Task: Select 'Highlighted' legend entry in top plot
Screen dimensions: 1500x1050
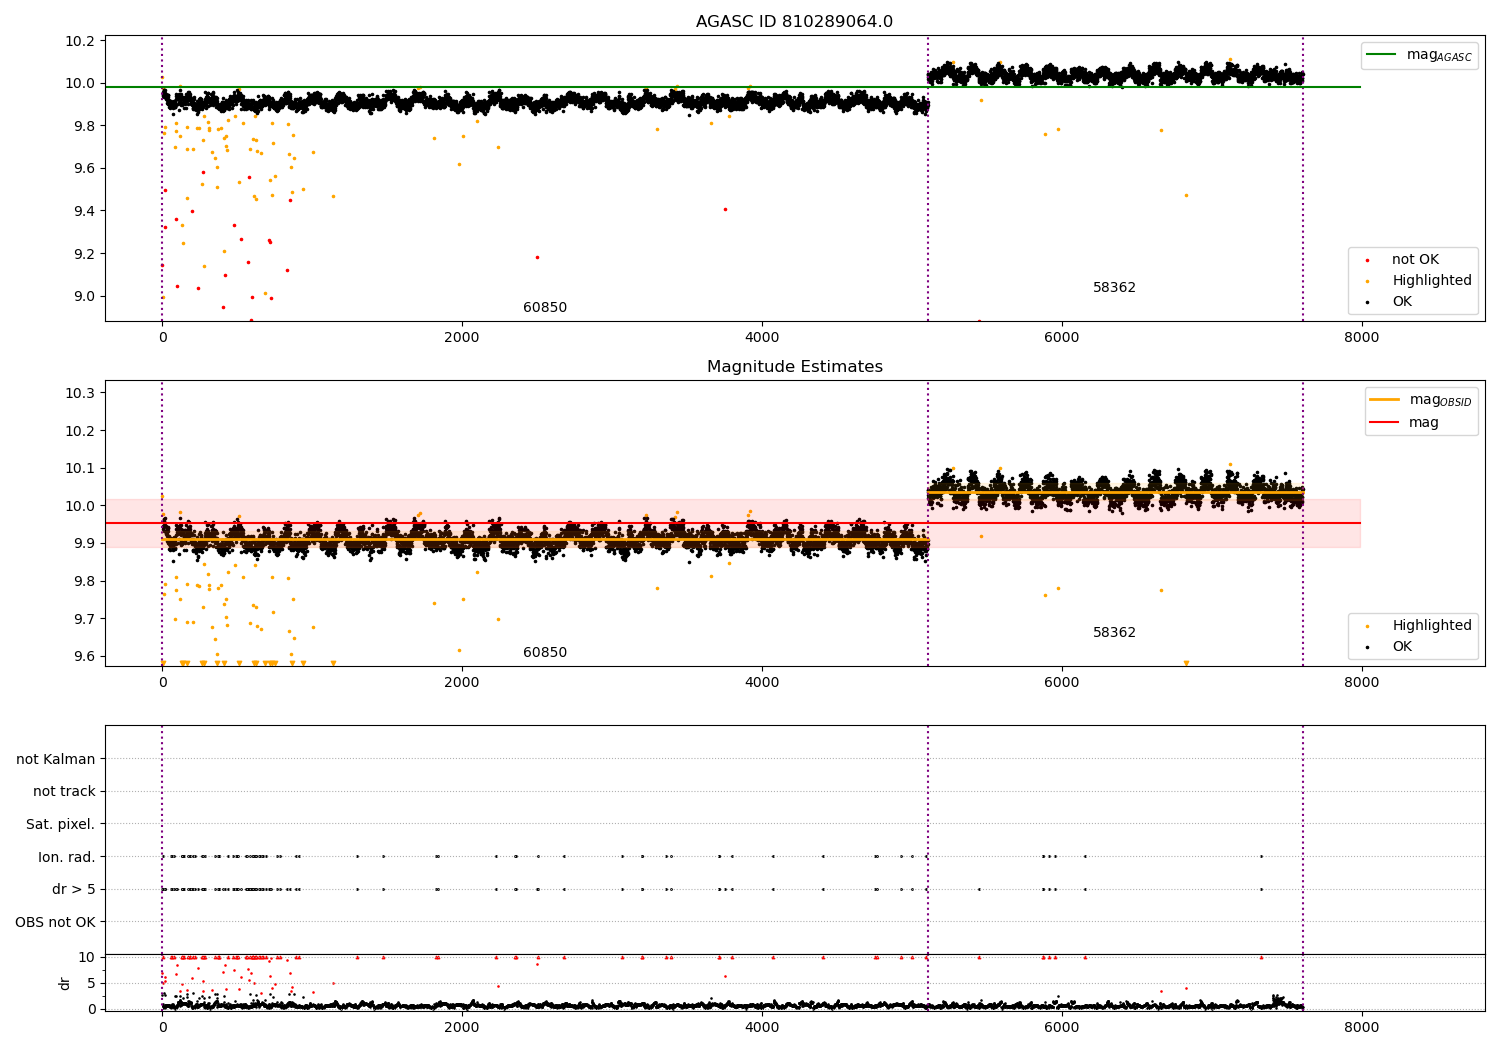Action: tap(1431, 281)
